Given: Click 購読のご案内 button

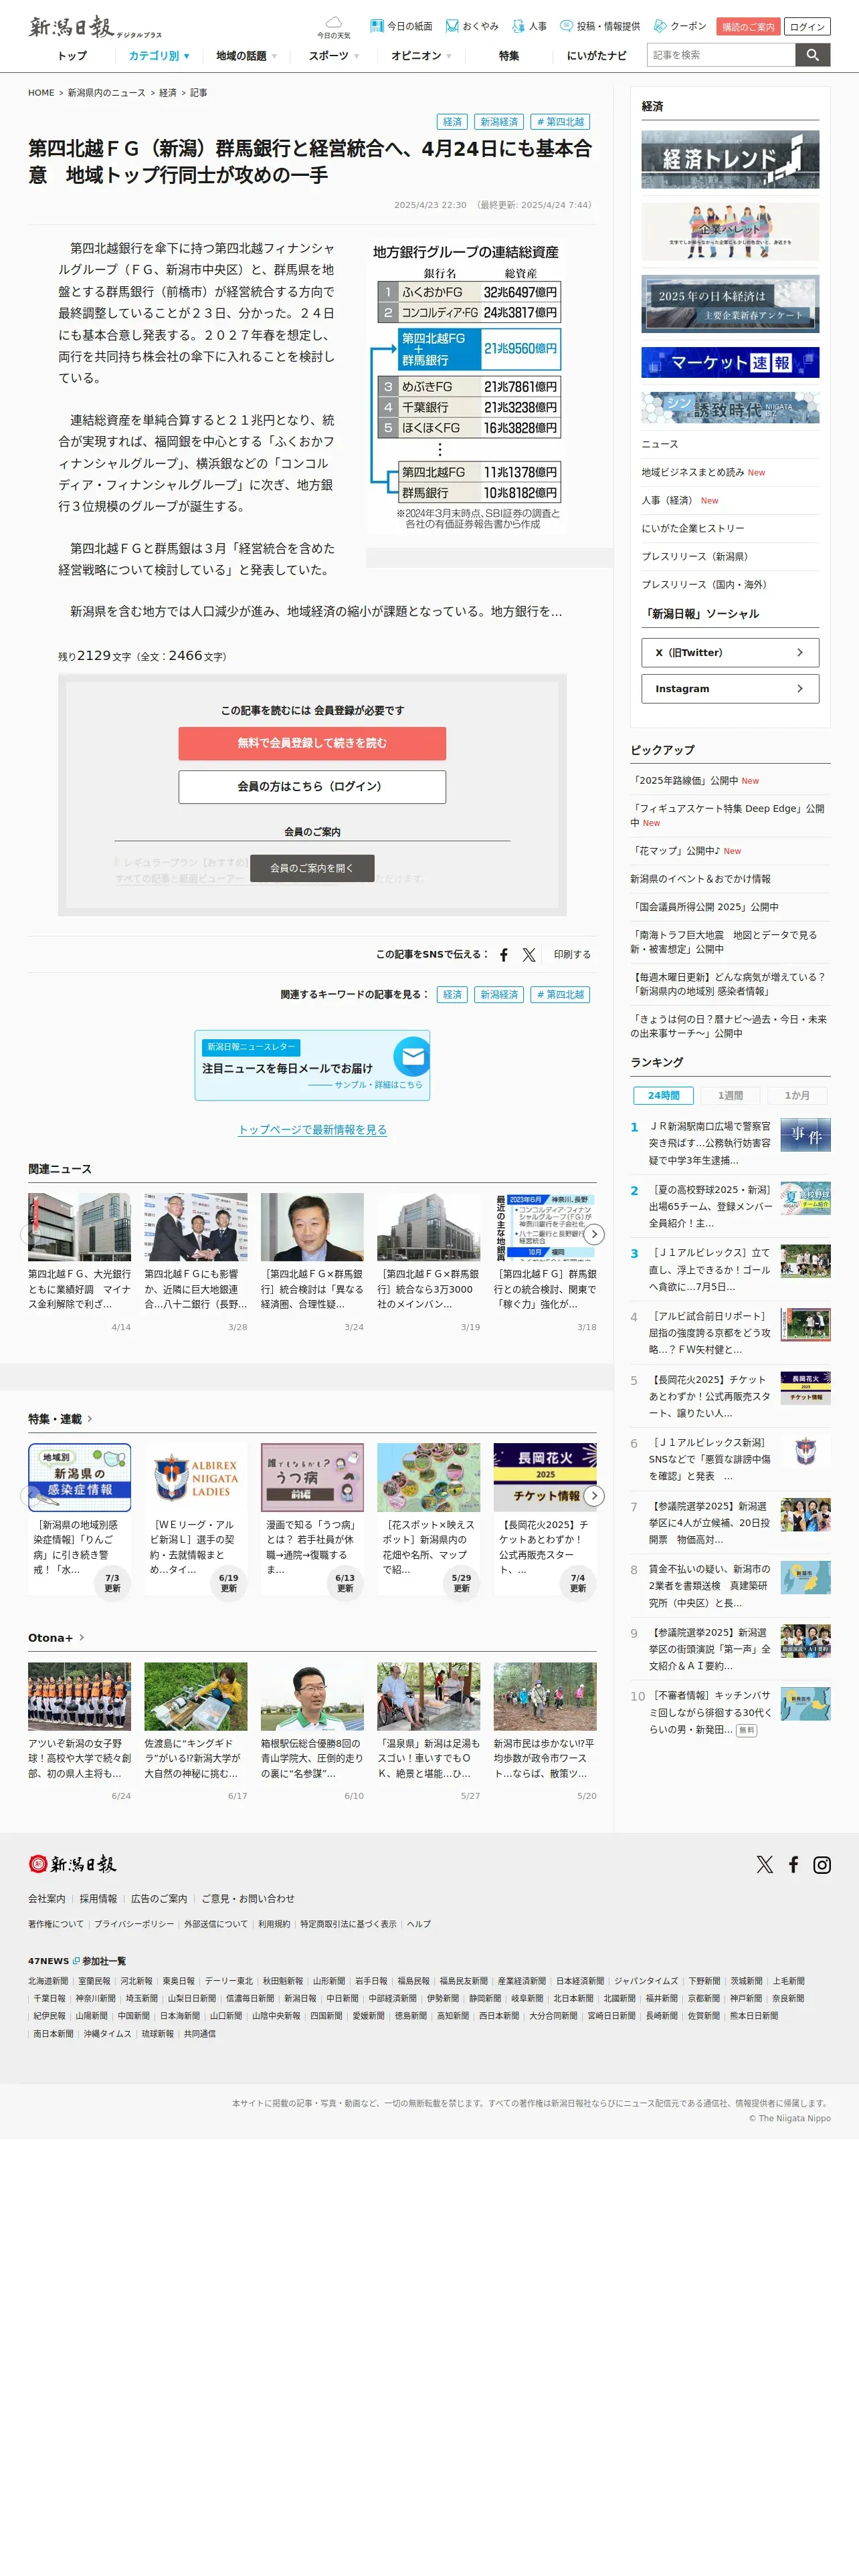Looking at the screenshot, I should point(748,27).
